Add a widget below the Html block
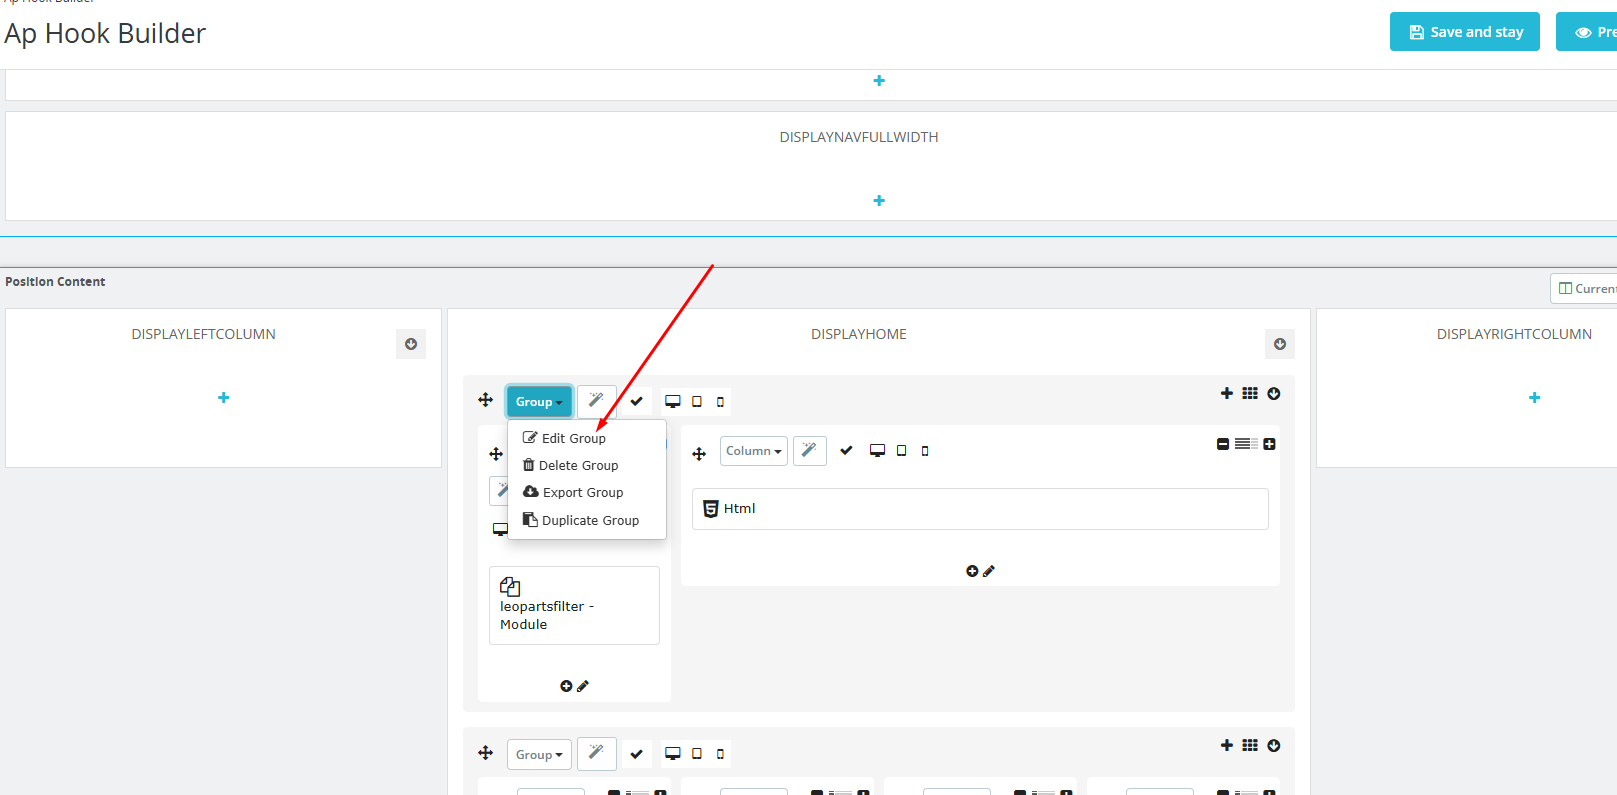1617x795 pixels. (x=972, y=571)
